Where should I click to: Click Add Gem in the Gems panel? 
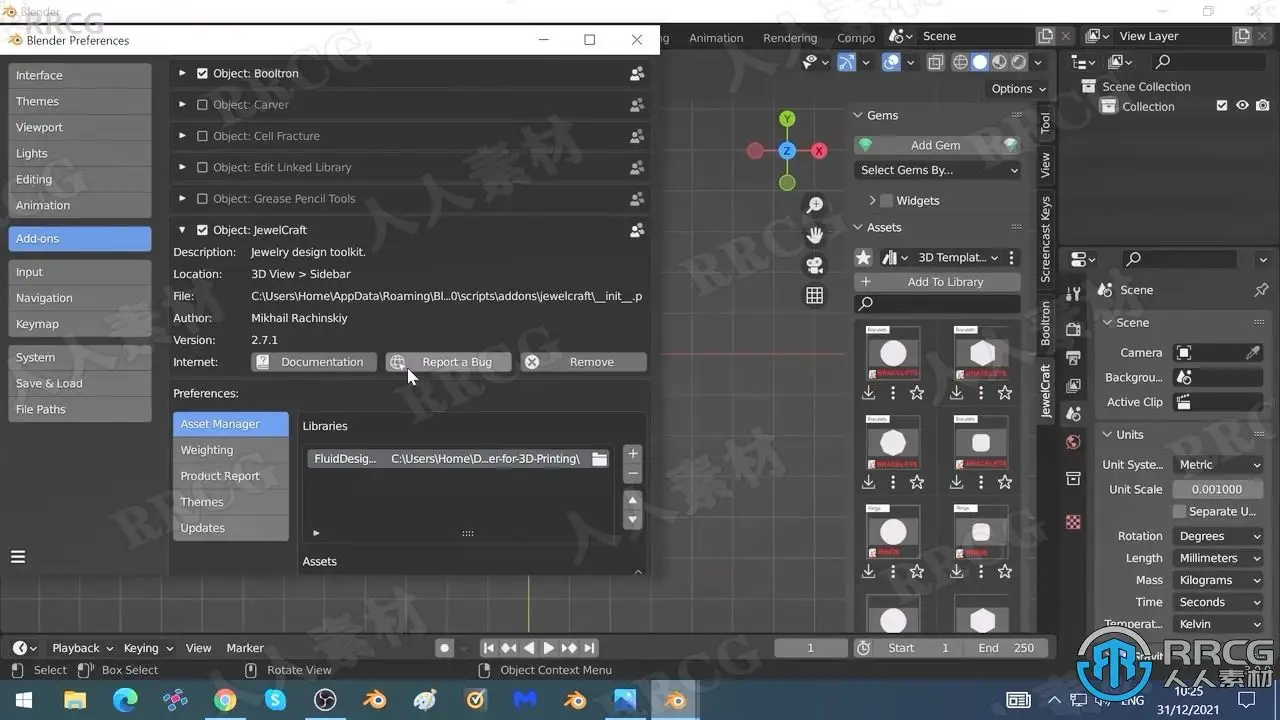pos(936,145)
